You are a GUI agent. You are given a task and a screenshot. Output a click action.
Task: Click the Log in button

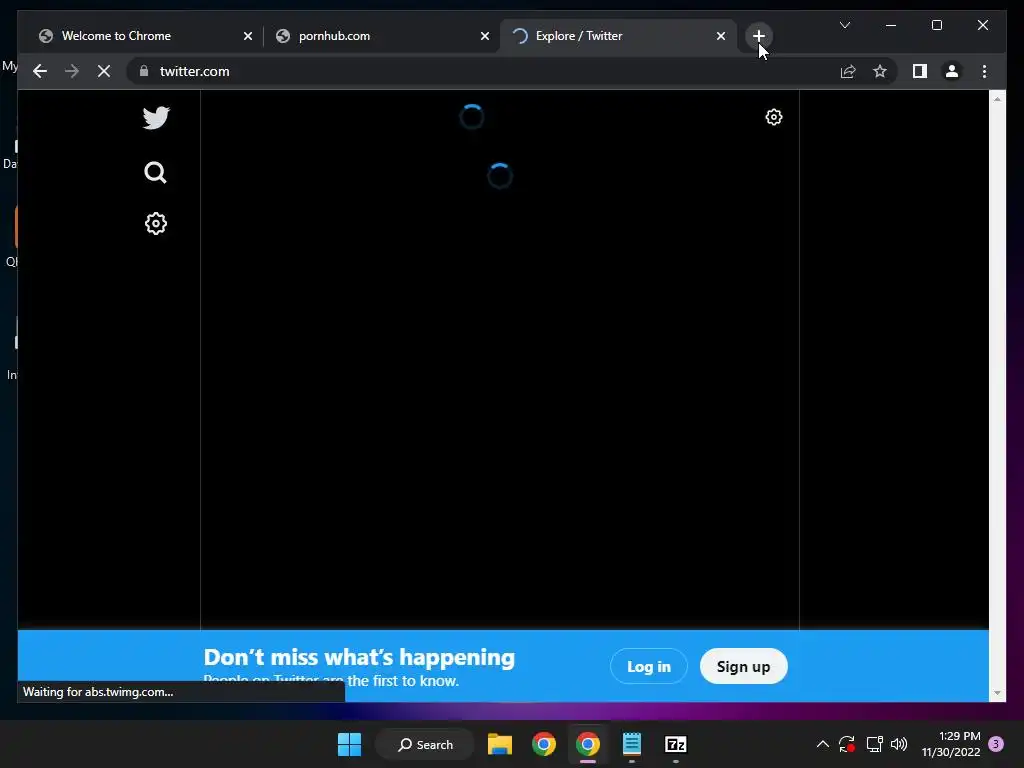[648, 666]
